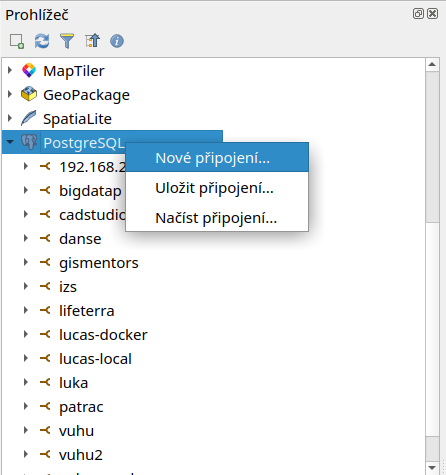Click the connection icon beside lucas-docker

[x=45, y=334]
